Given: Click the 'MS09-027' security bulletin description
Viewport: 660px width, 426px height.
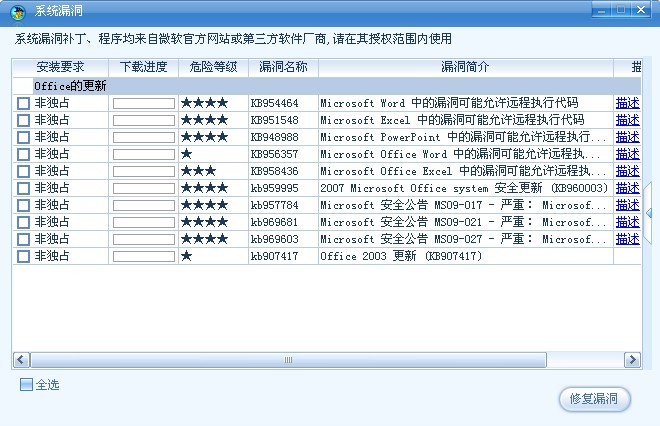Looking at the screenshot, I should (x=463, y=239).
